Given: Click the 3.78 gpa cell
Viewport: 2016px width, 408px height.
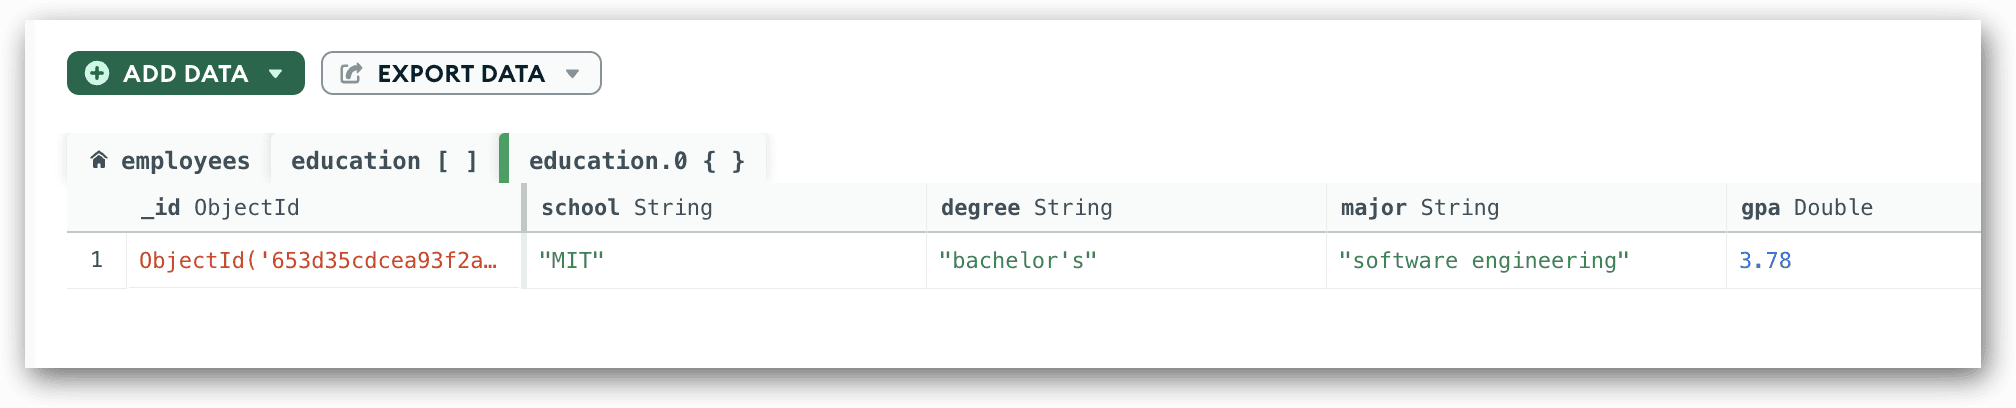Looking at the screenshot, I should [1853, 261].
